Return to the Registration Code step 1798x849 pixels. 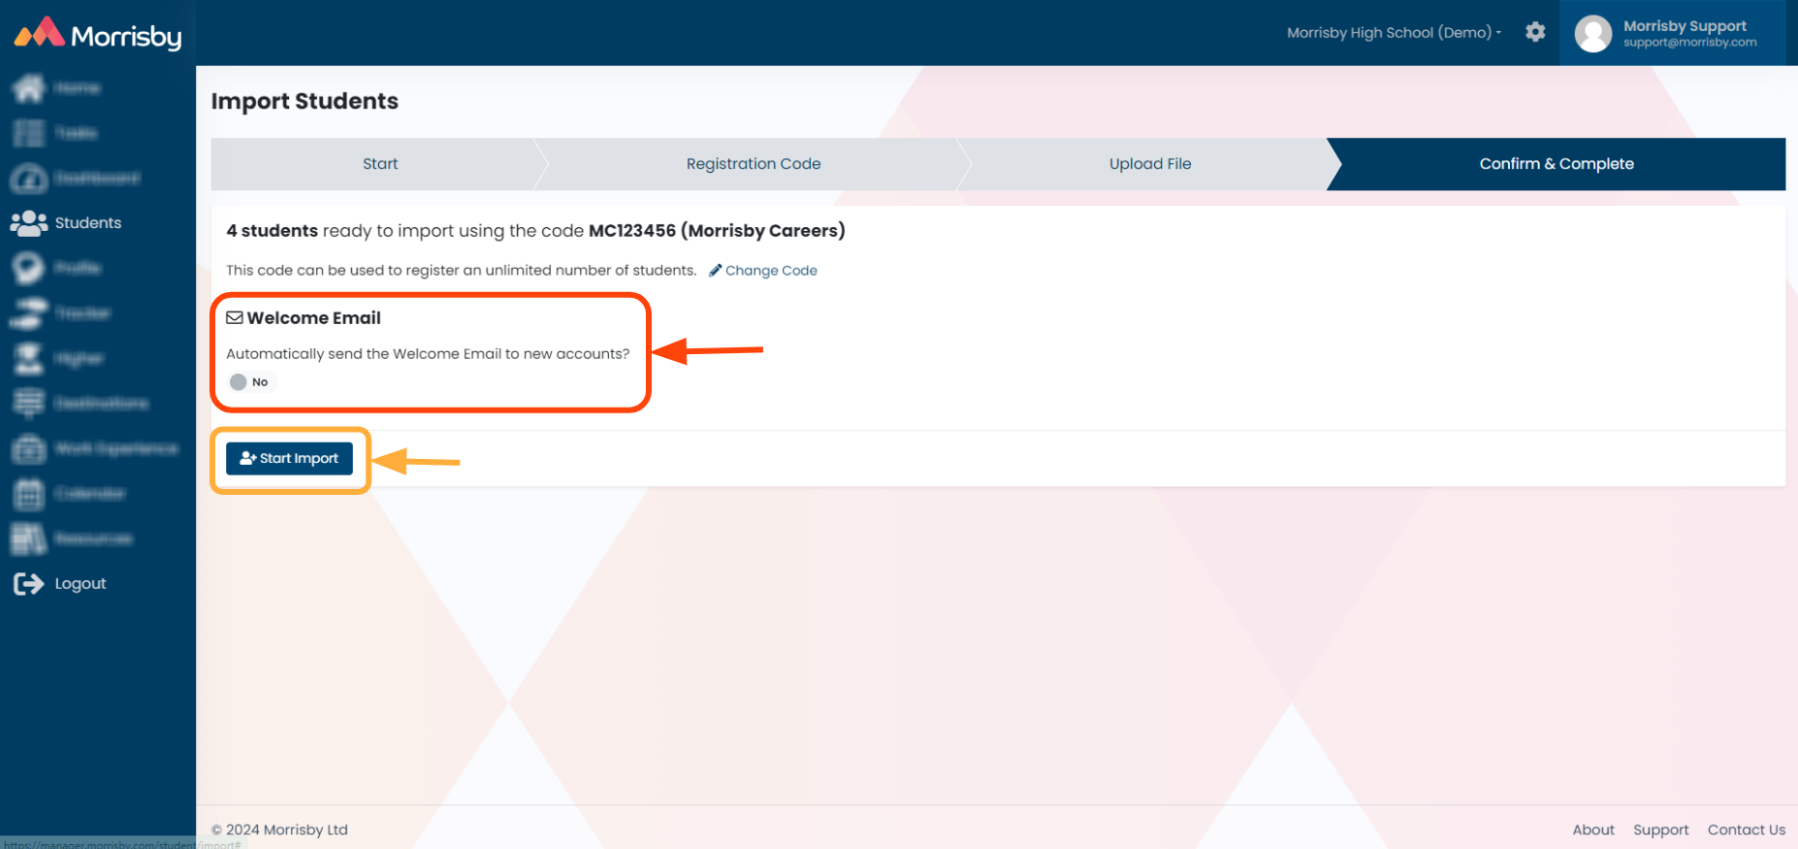753,164
